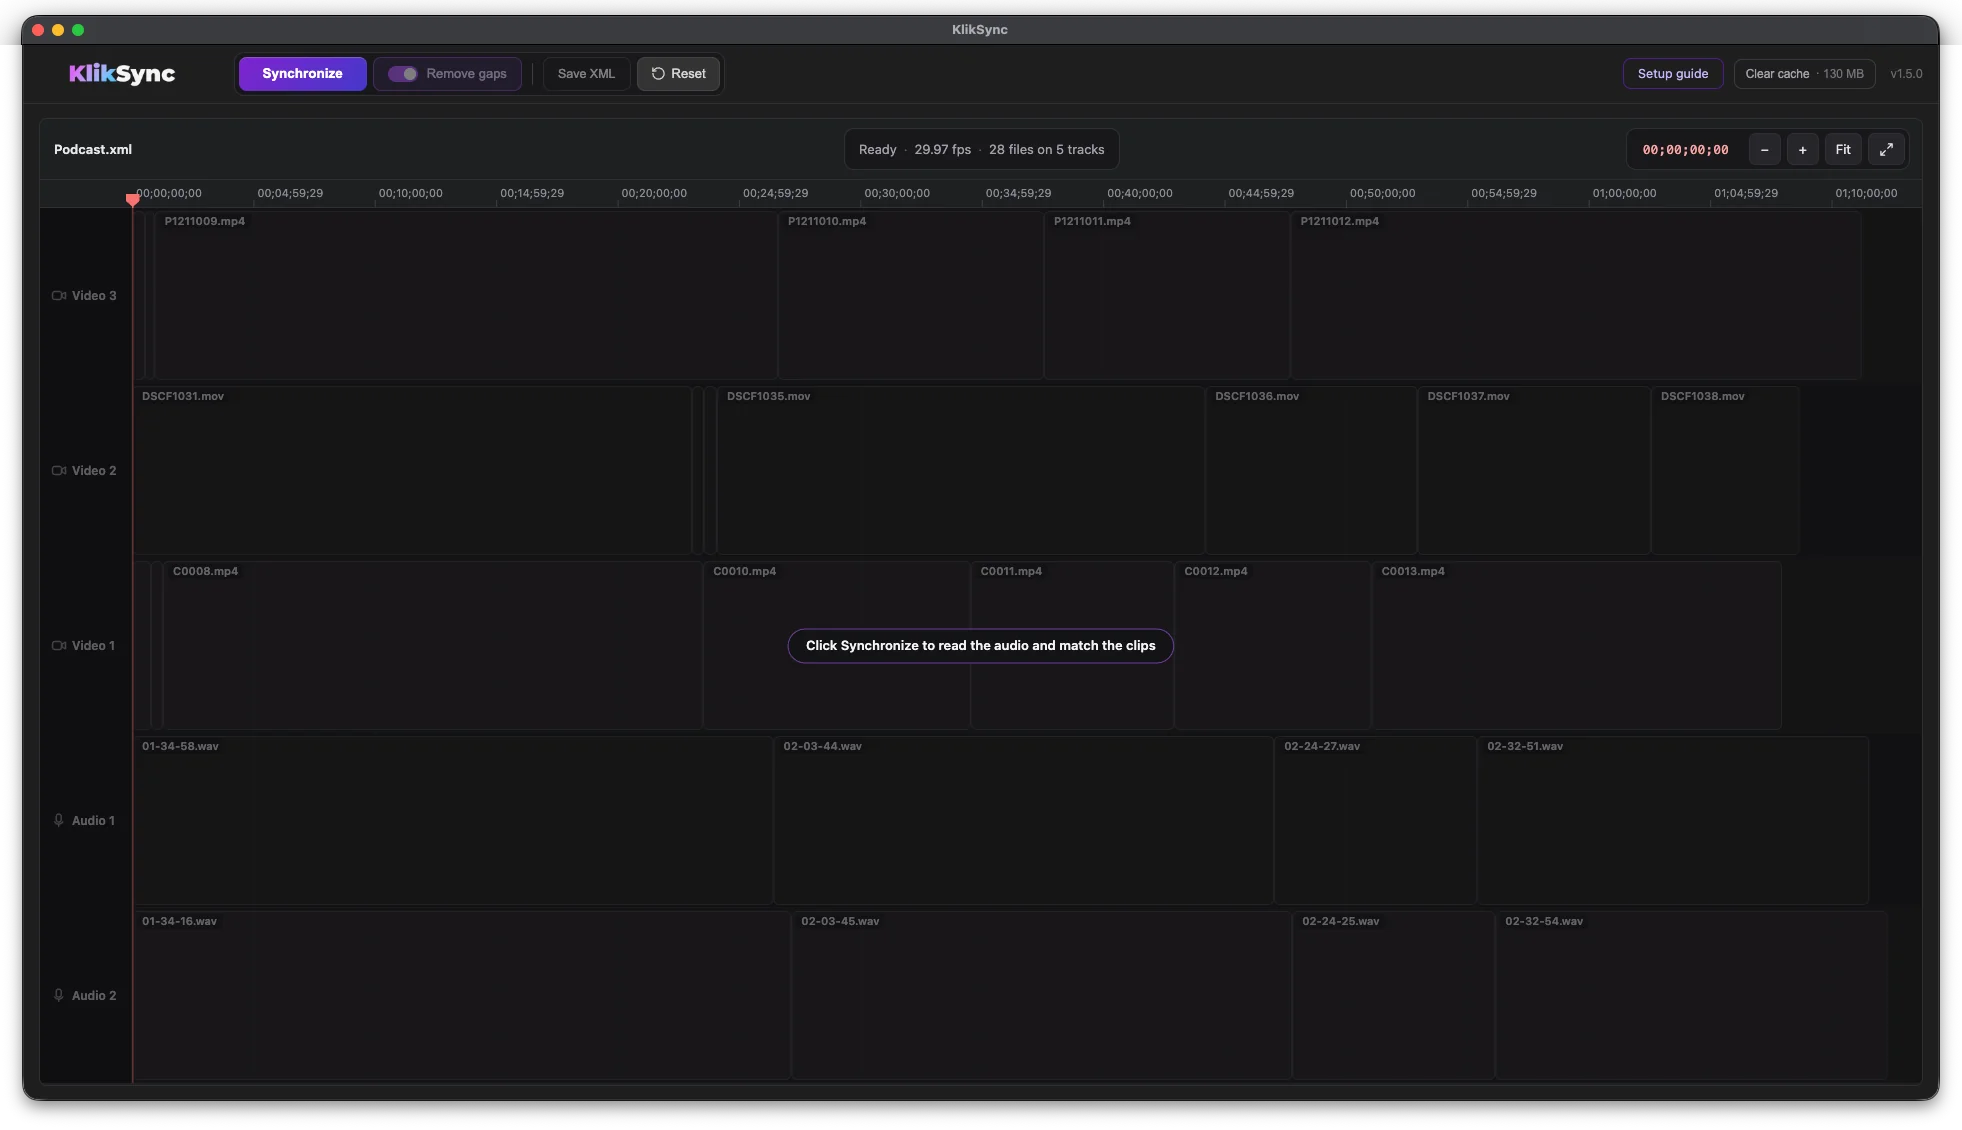The height and width of the screenshot is (1130, 1962).
Task: Select the Video 1 track camera icon
Action: pos(59,646)
